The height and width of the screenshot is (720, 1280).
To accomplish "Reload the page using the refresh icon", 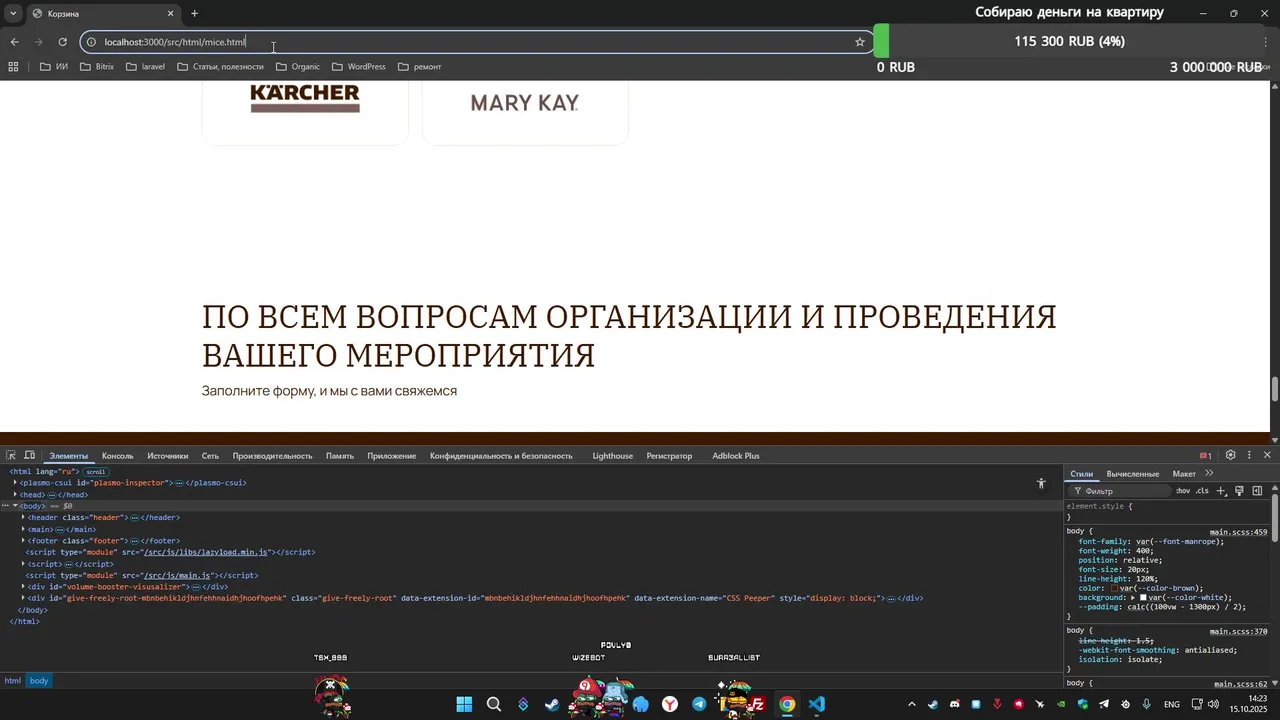I will tap(62, 42).
